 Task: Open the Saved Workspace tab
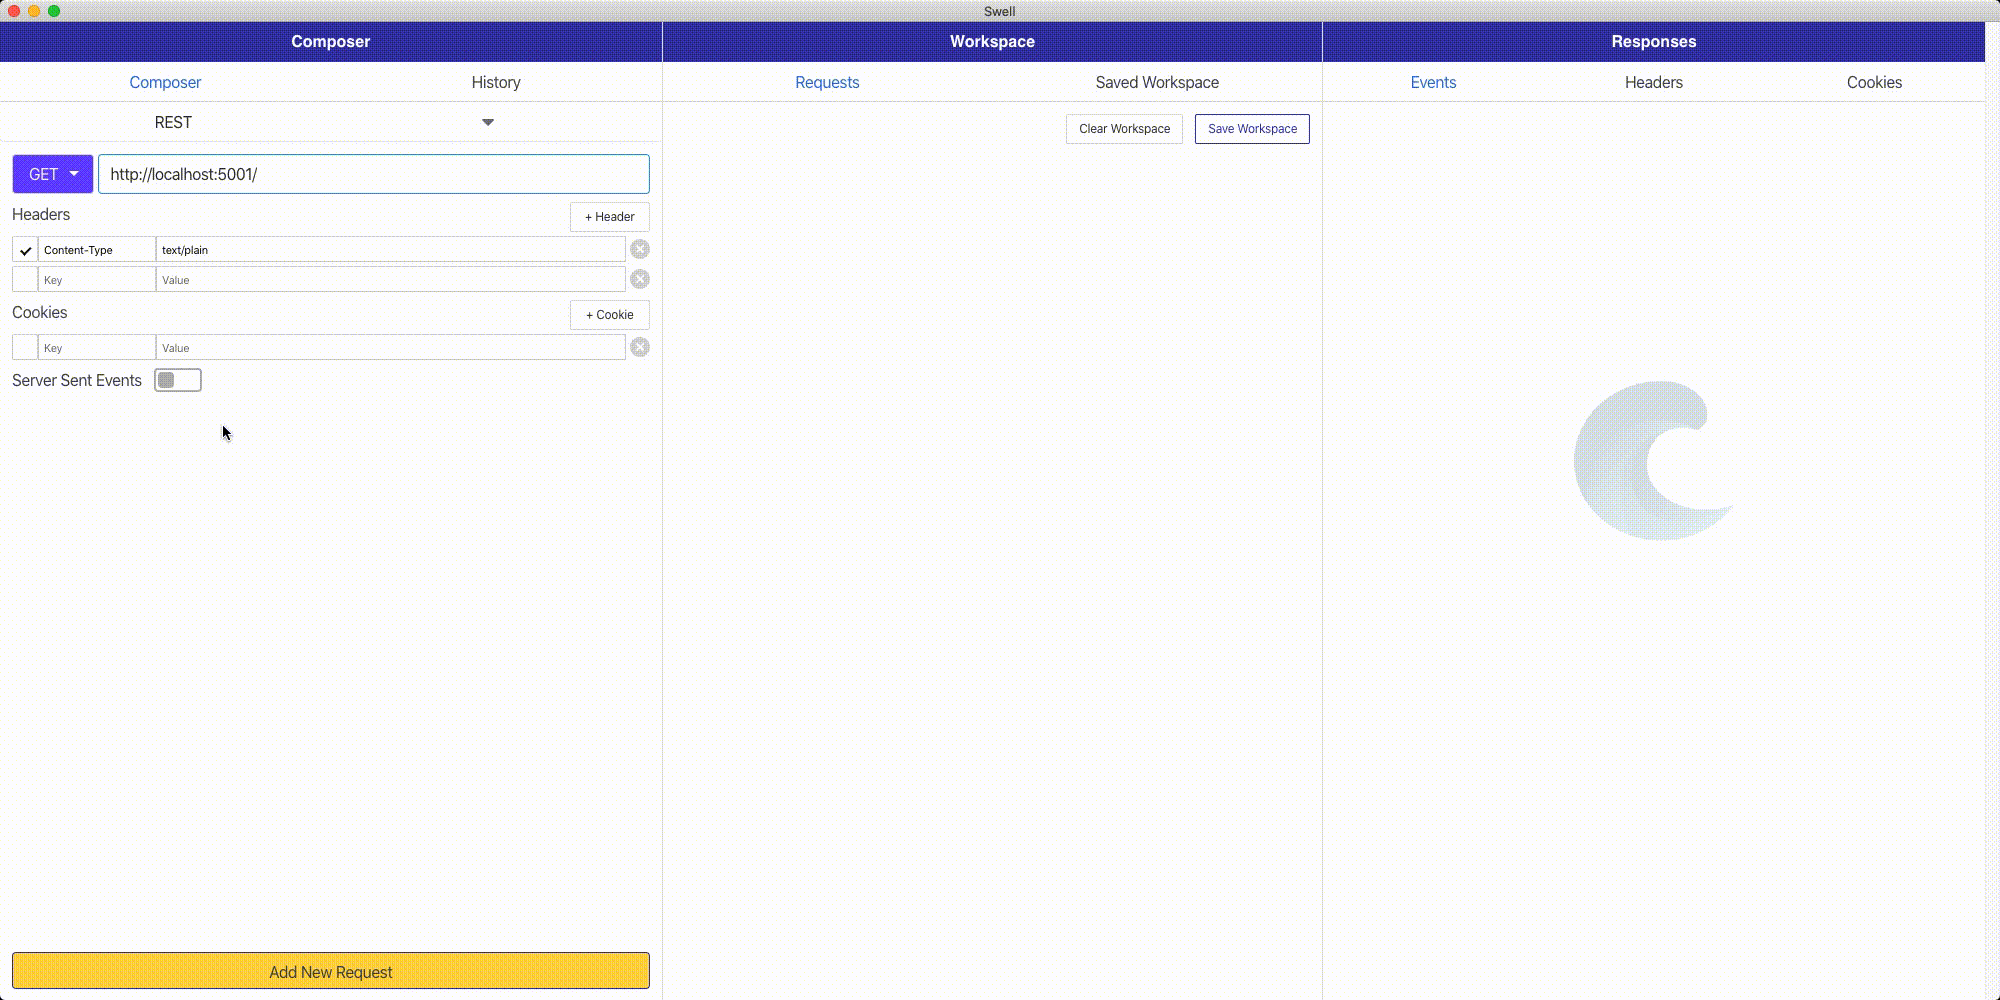coord(1157,82)
